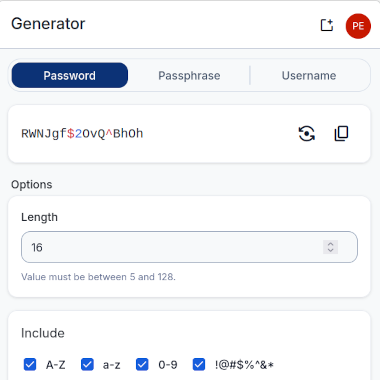This screenshot has height=380, width=380.
Task: Click the pop out to new window icon
Action: pyautogui.click(x=327, y=25)
